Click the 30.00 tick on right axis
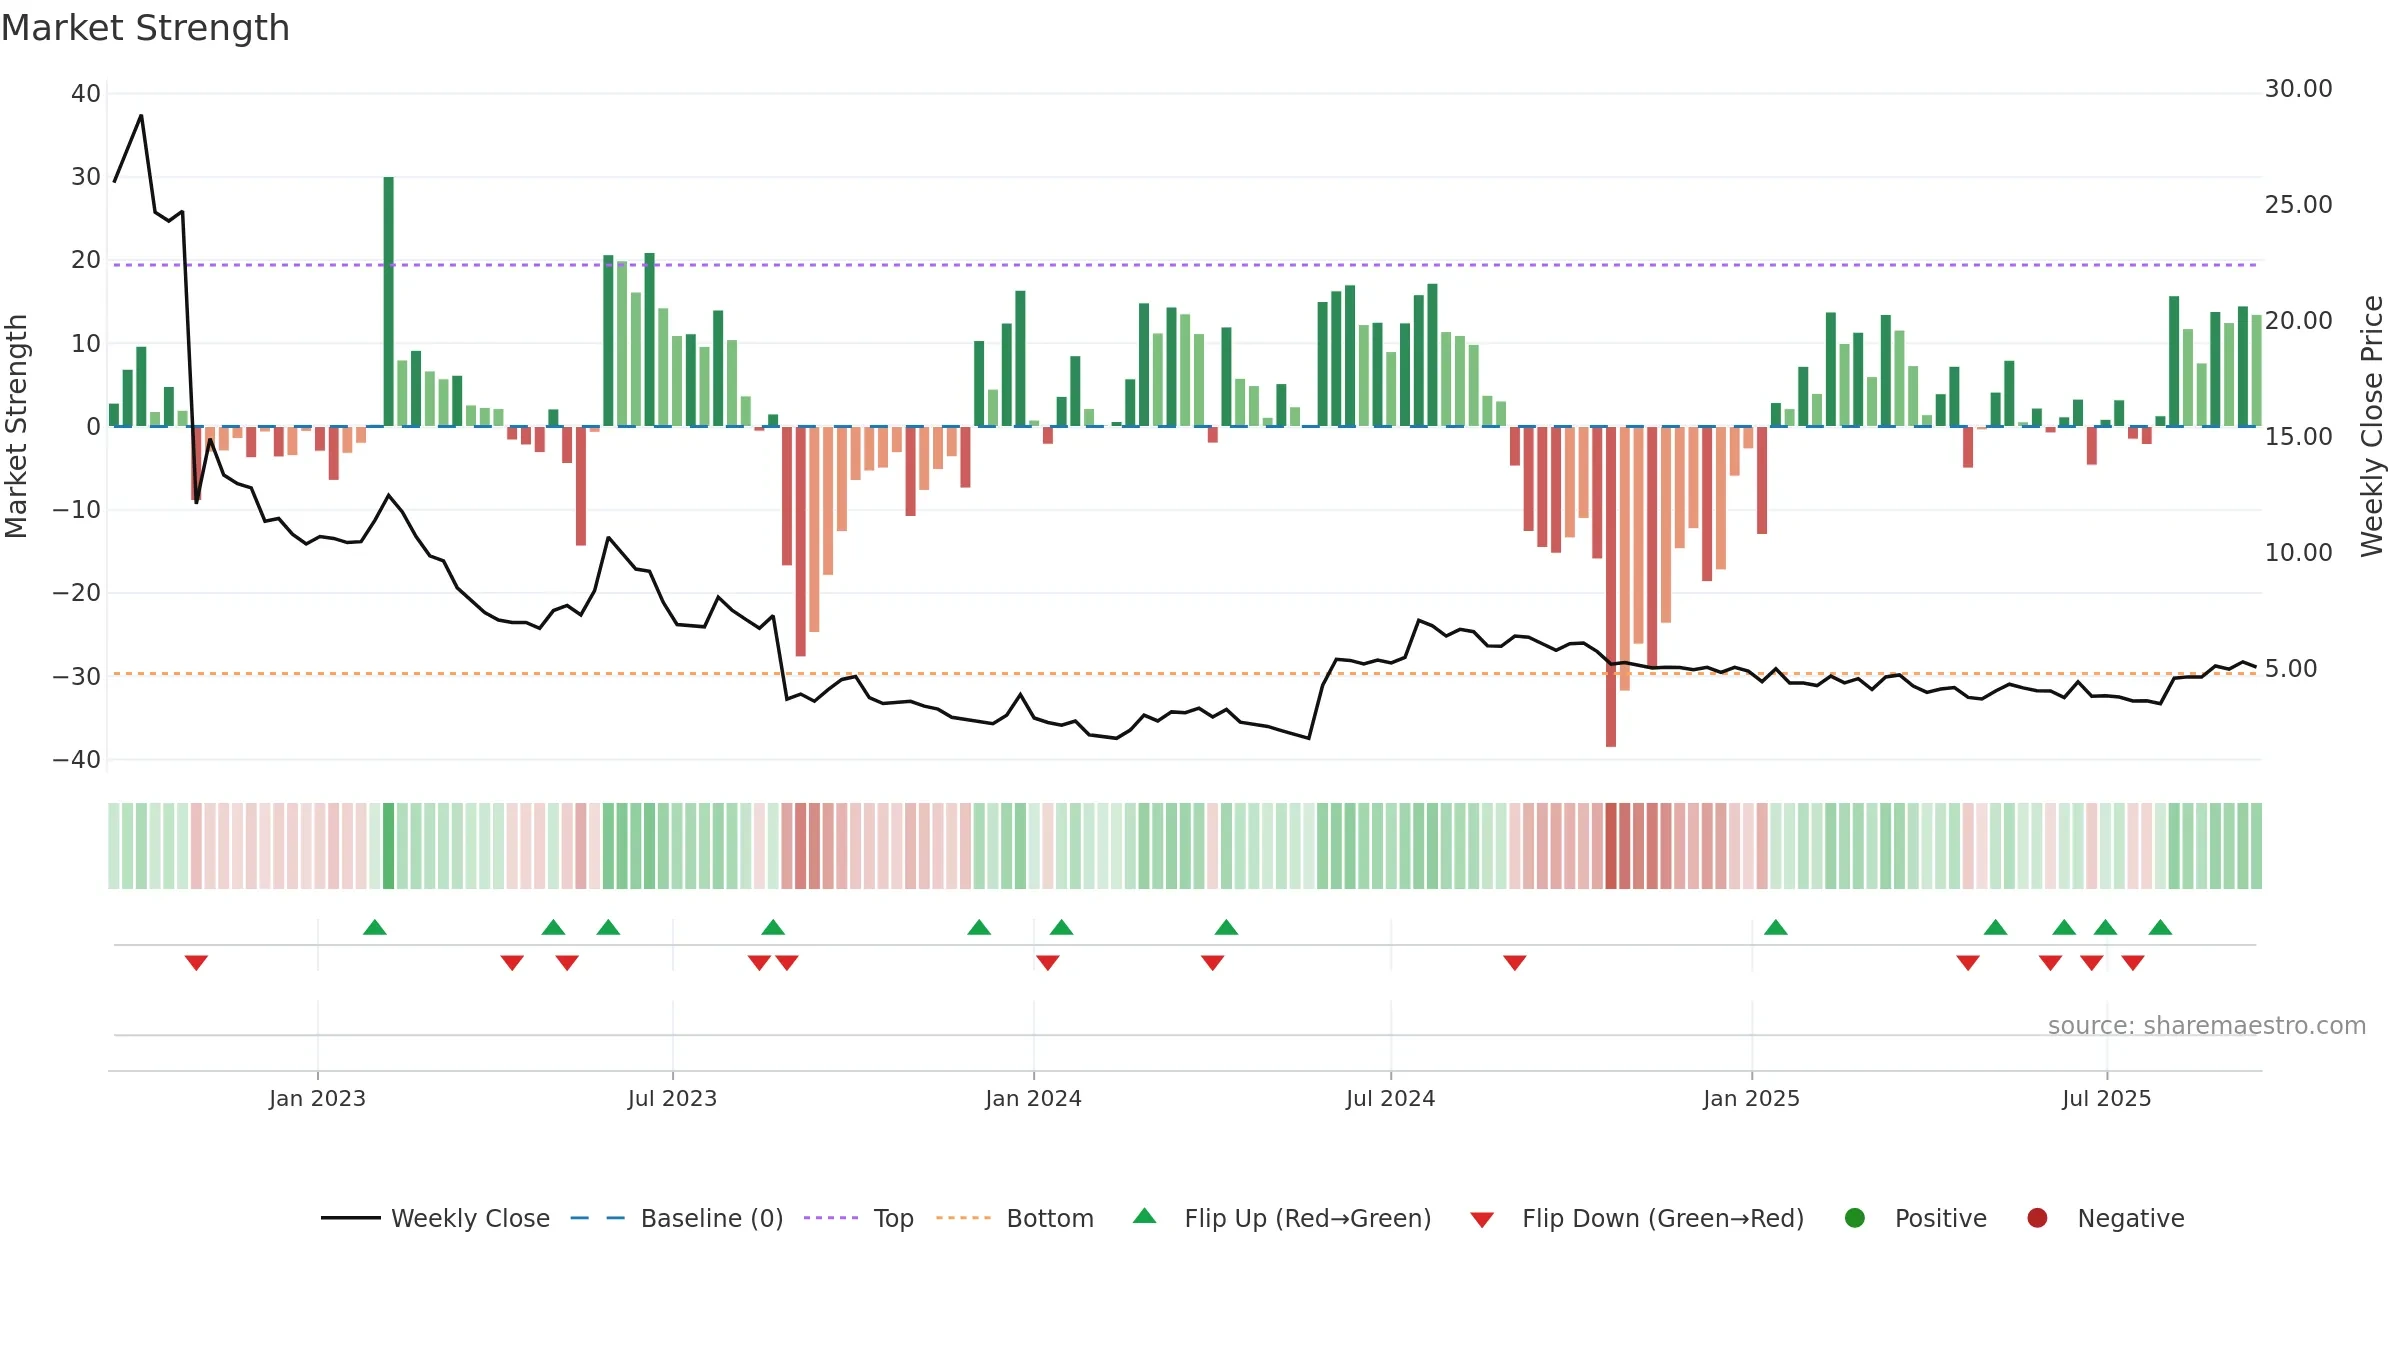 [x=2298, y=89]
